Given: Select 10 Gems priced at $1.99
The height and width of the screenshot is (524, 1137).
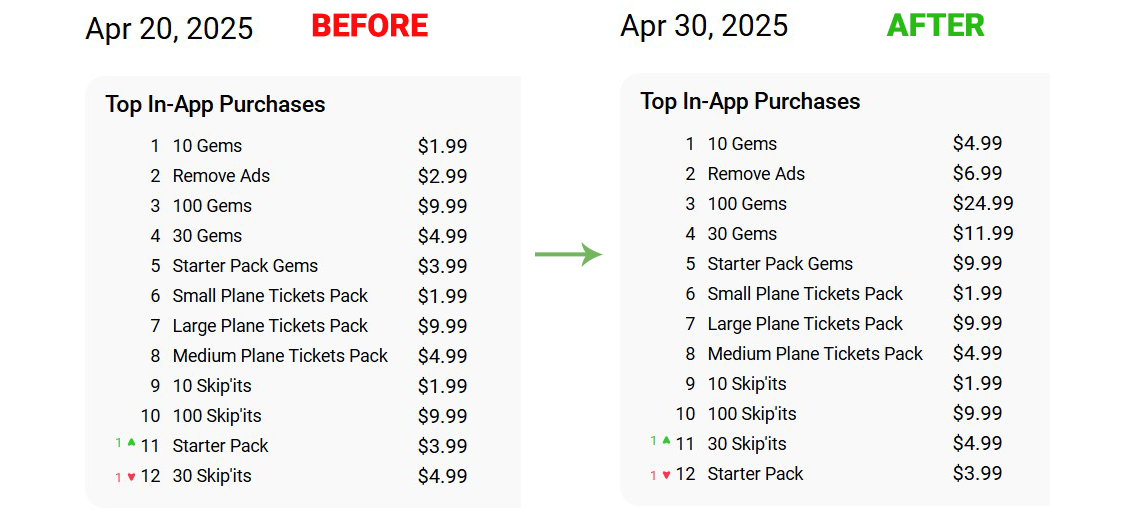Looking at the screenshot, I should (207, 146).
